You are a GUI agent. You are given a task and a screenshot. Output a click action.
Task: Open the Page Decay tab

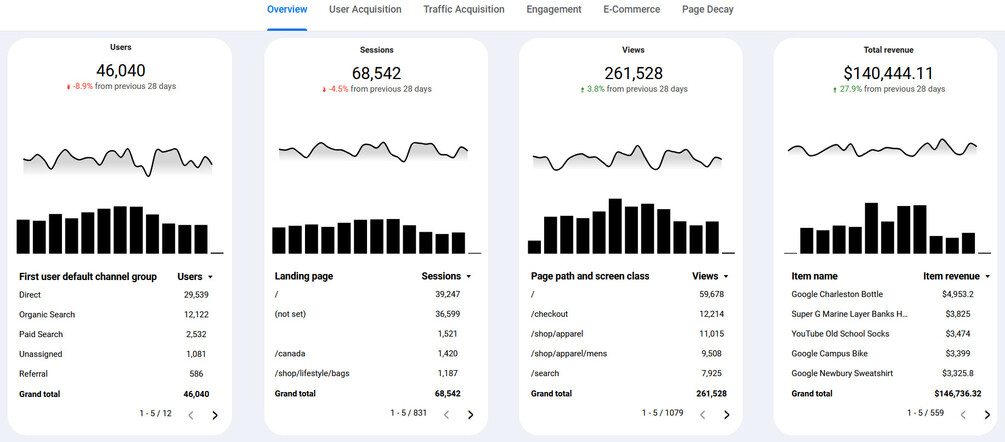pos(708,10)
